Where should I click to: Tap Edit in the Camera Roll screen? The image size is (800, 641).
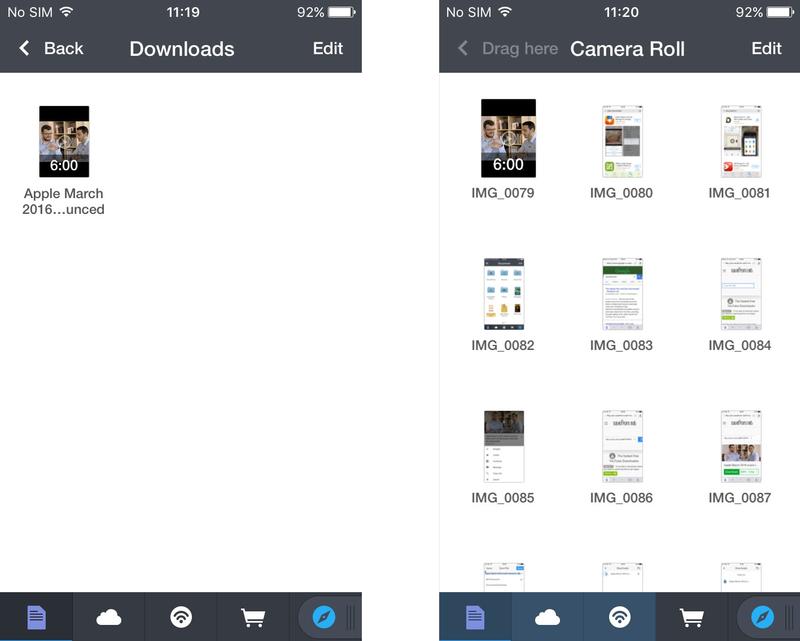pos(766,48)
